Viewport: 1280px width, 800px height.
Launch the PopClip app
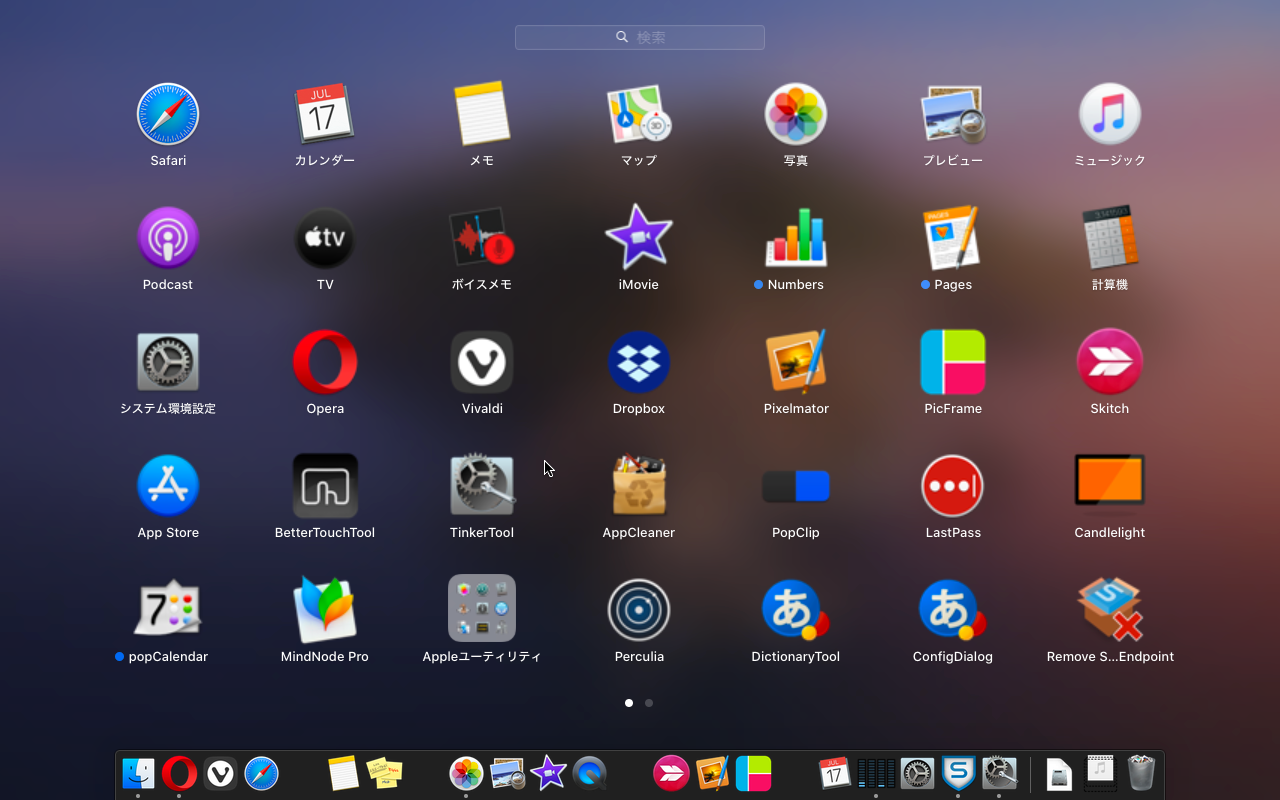point(796,486)
